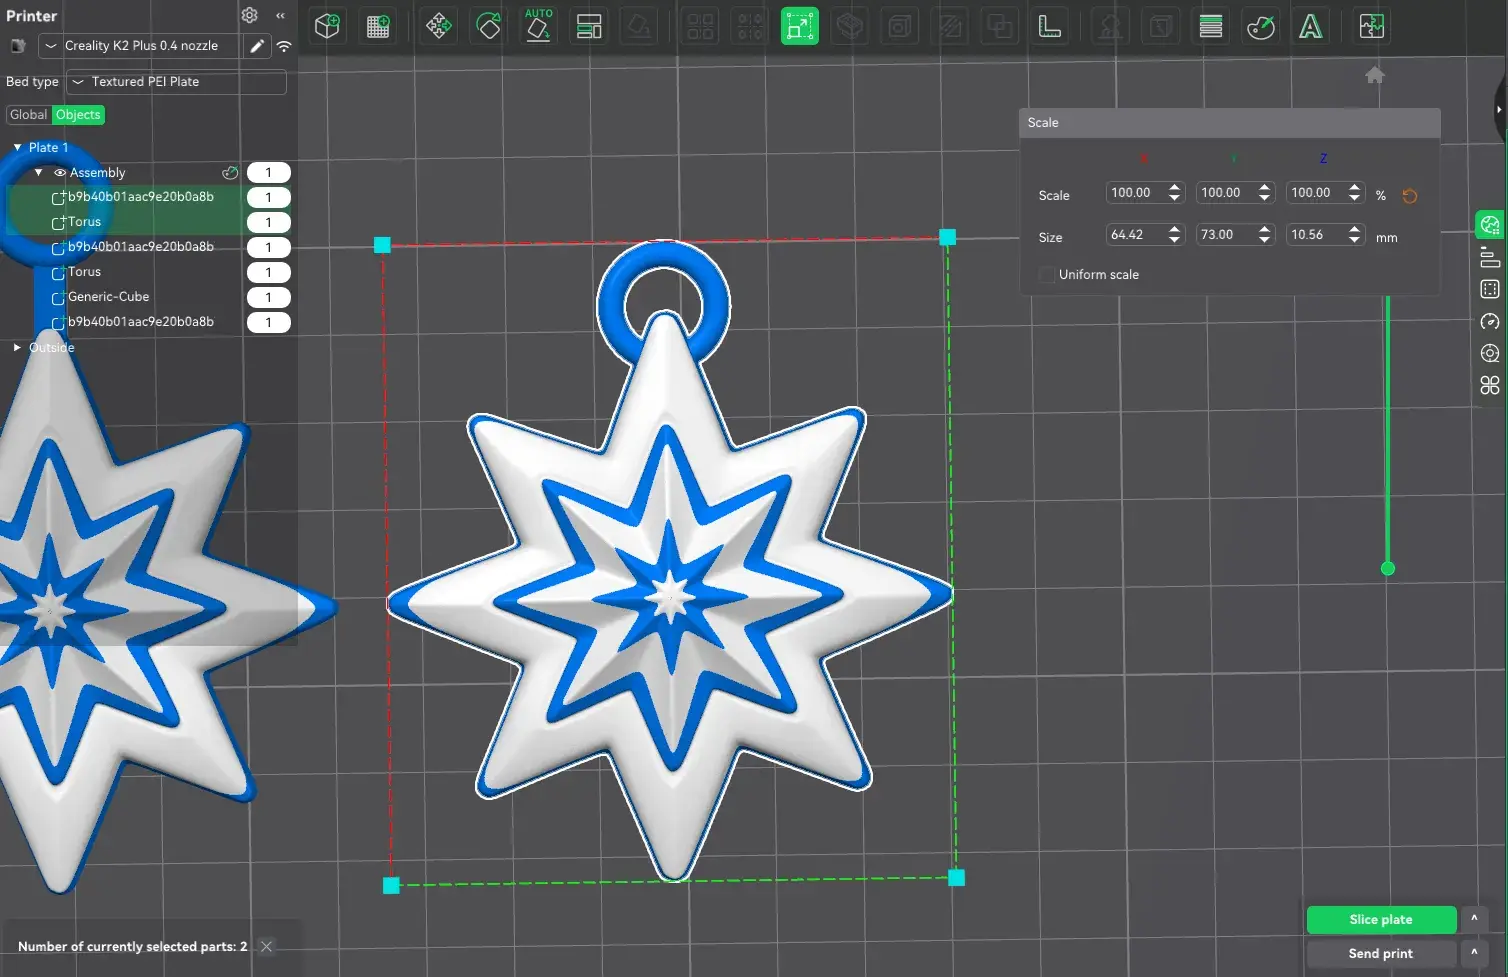Image resolution: width=1508 pixels, height=977 pixels.
Task: Click the Add model cube icon
Action: pyautogui.click(x=327, y=26)
